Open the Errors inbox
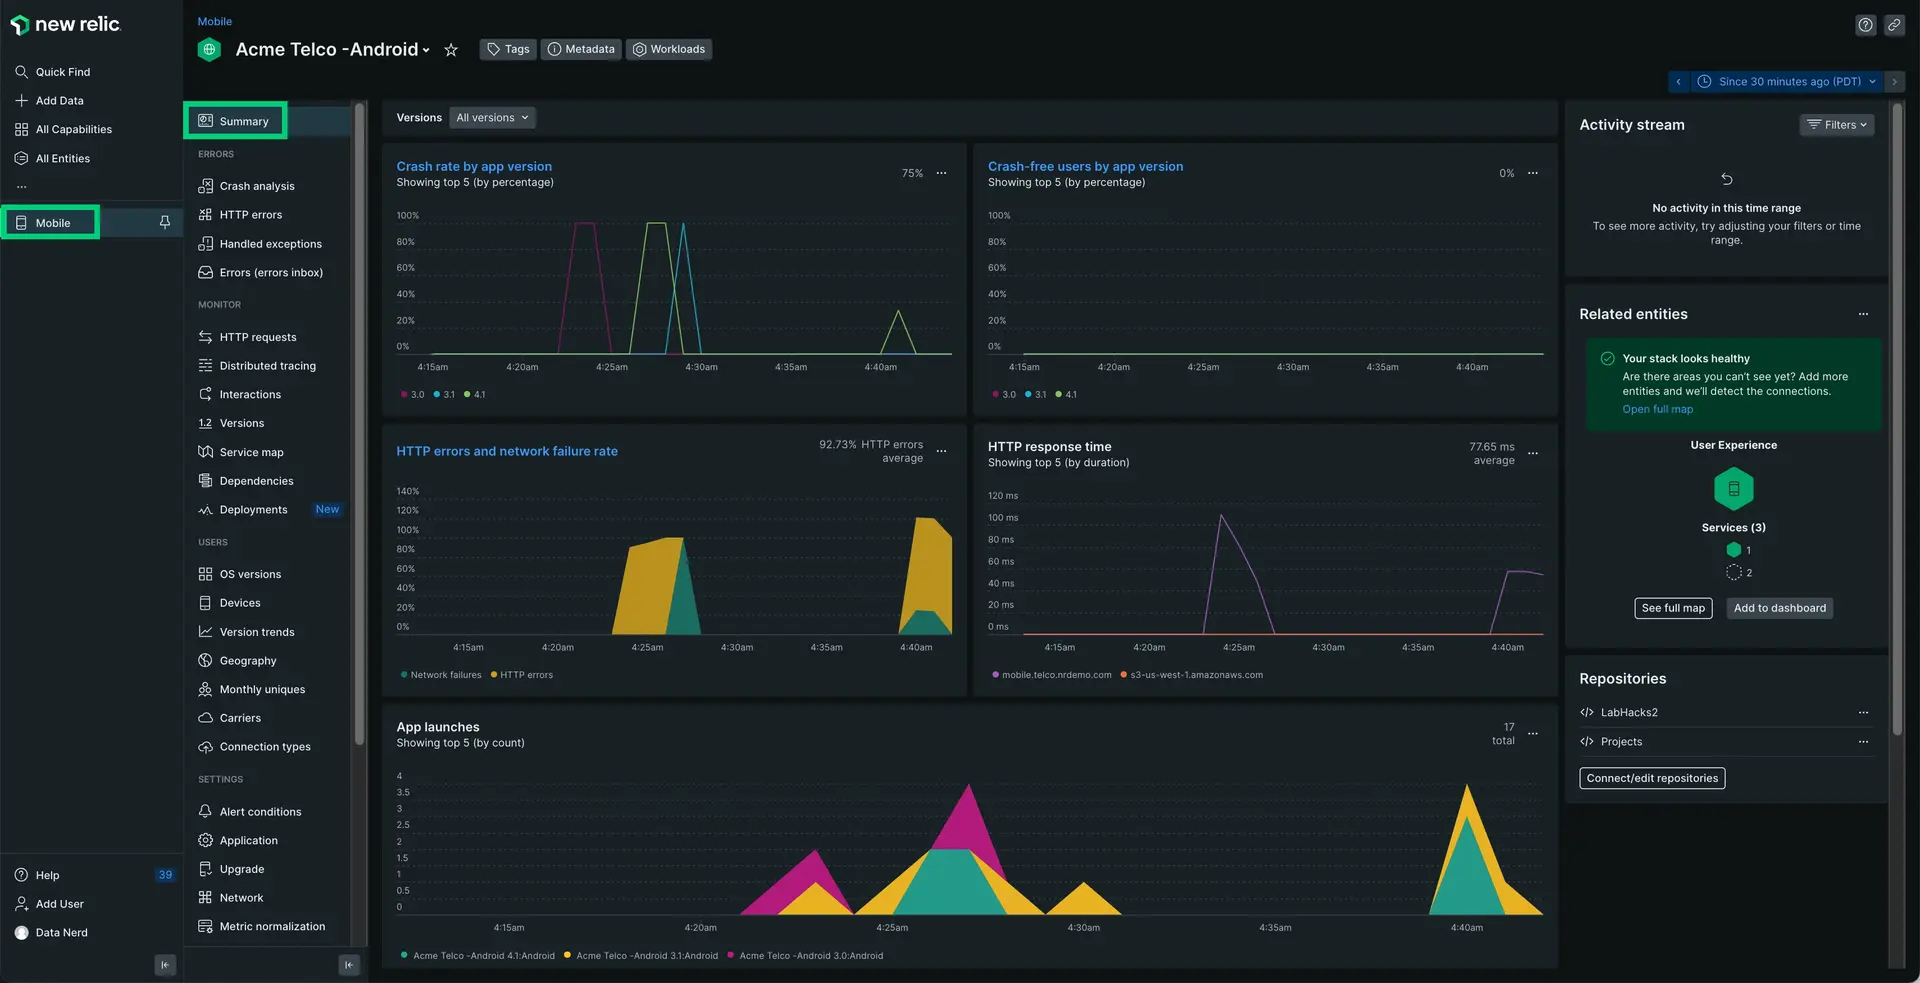 point(271,272)
